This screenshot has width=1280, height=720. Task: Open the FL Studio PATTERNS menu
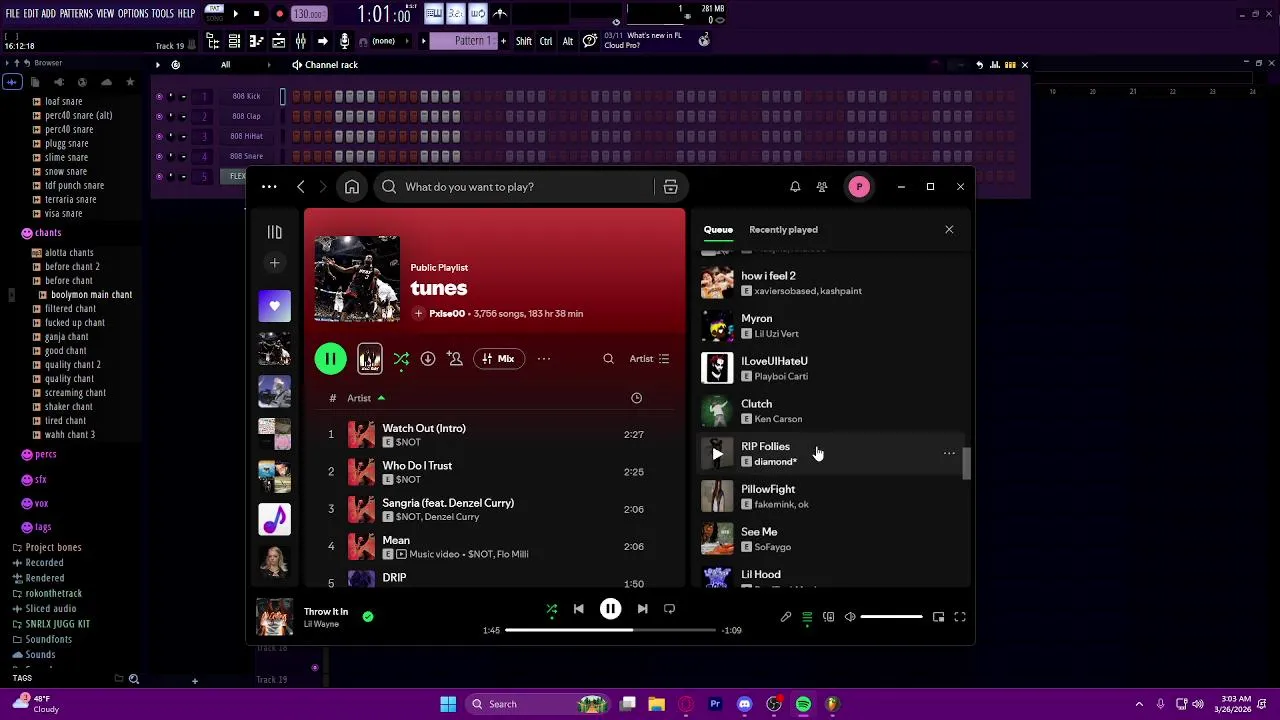point(76,14)
